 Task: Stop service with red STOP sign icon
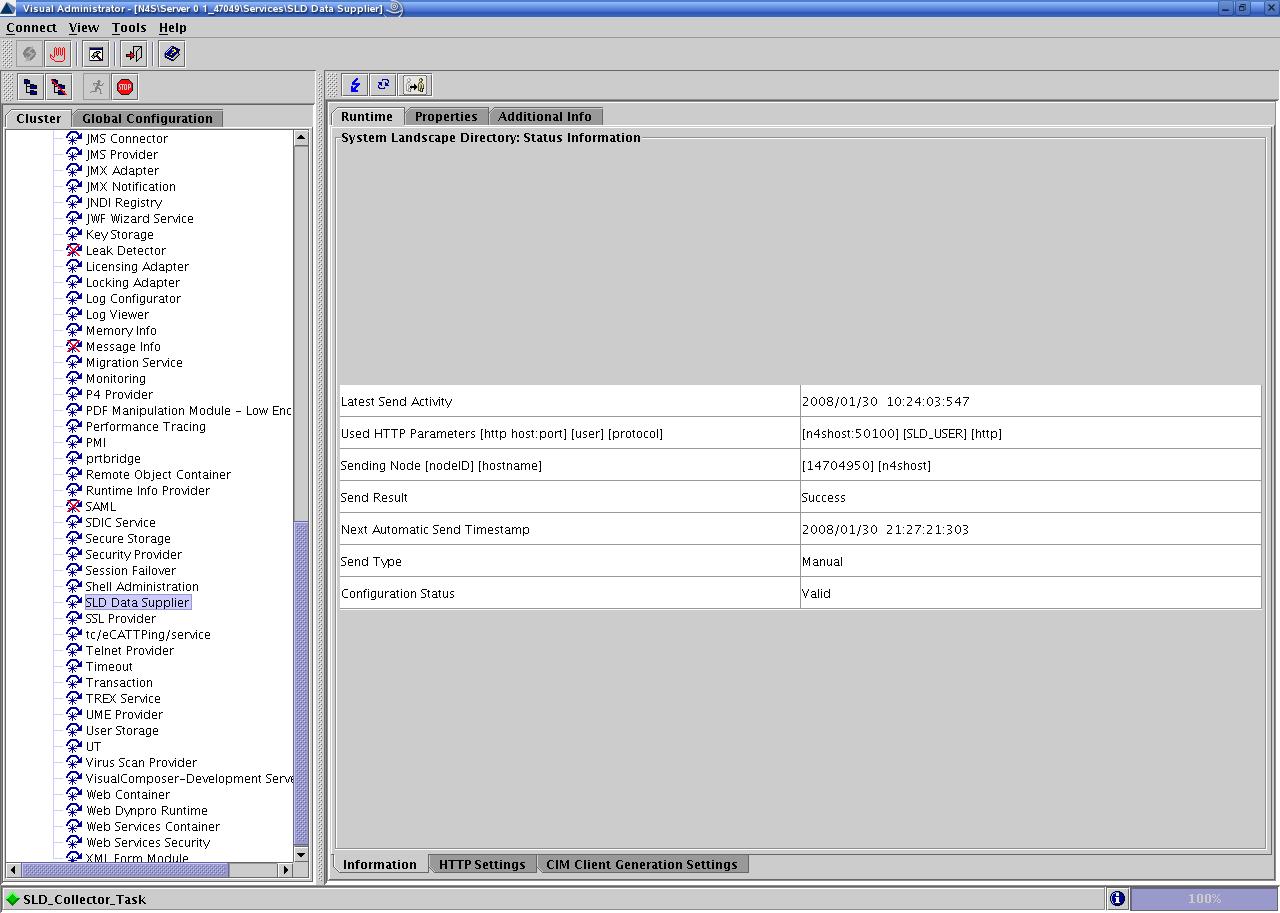[x=125, y=87]
